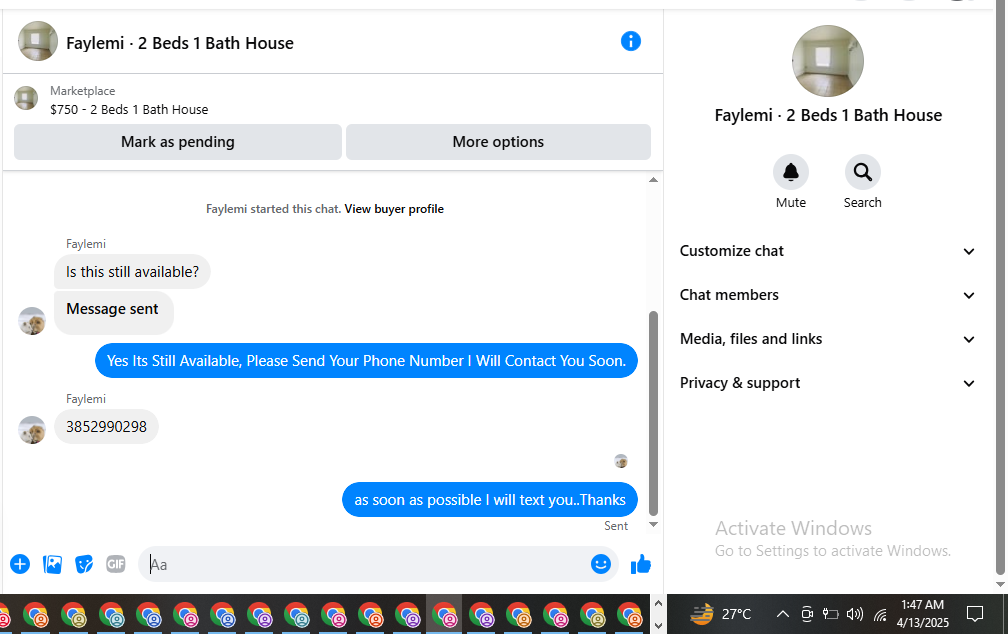This screenshot has height=634, width=1008.
Task: Focus the Aa message input field
Action: tap(363, 564)
